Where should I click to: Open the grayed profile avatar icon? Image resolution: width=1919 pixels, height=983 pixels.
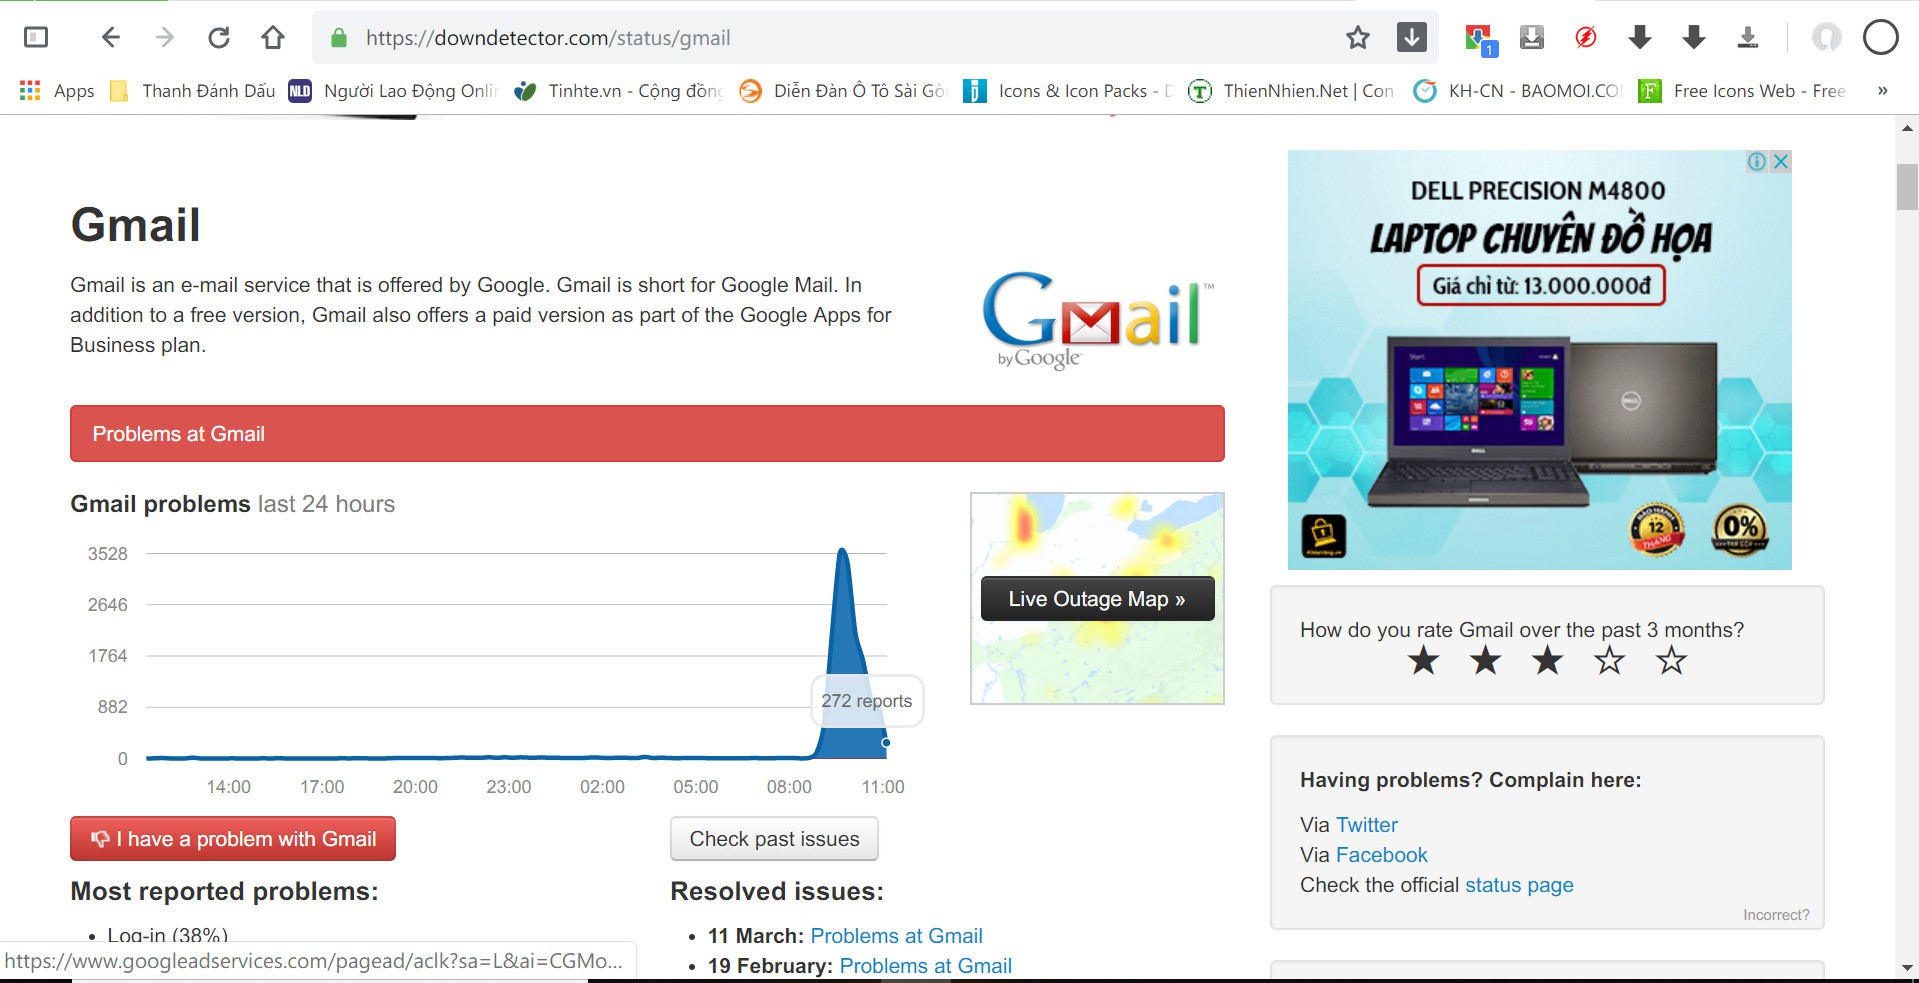[x=1827, y=38]
